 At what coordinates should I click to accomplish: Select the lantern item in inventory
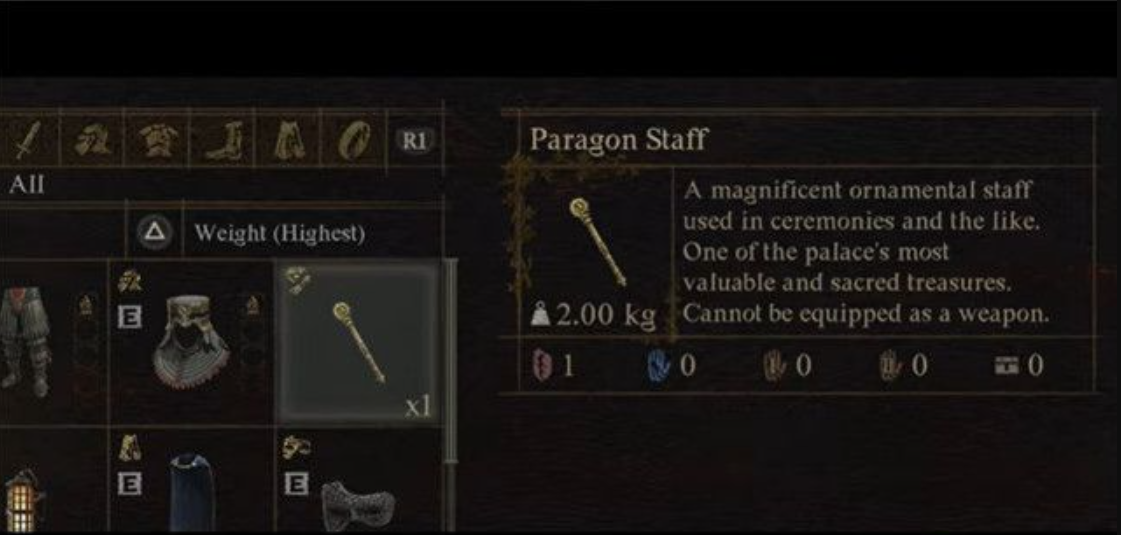[x=21, y=501]
